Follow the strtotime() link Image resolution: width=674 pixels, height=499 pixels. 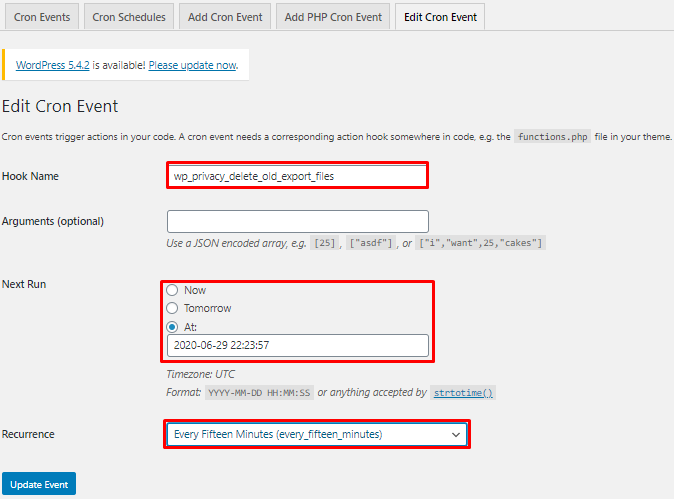pos(463,393)
